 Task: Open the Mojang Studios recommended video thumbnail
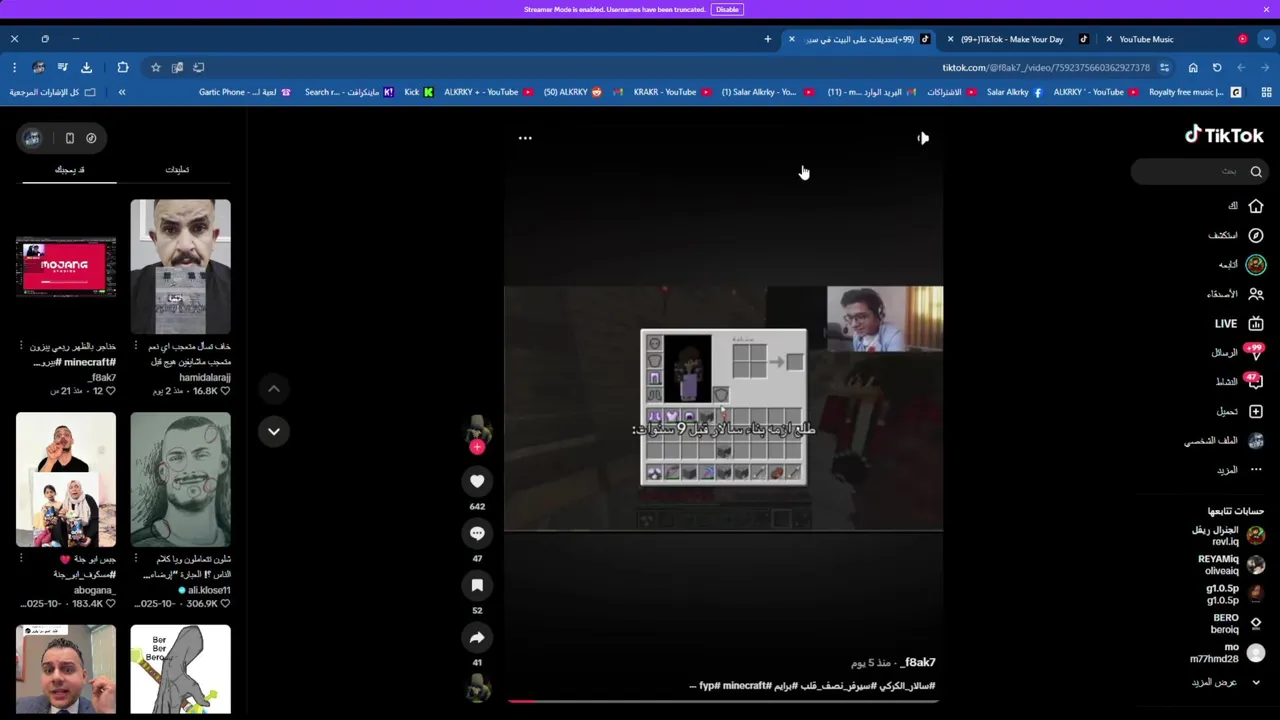(x=66, y=267)
